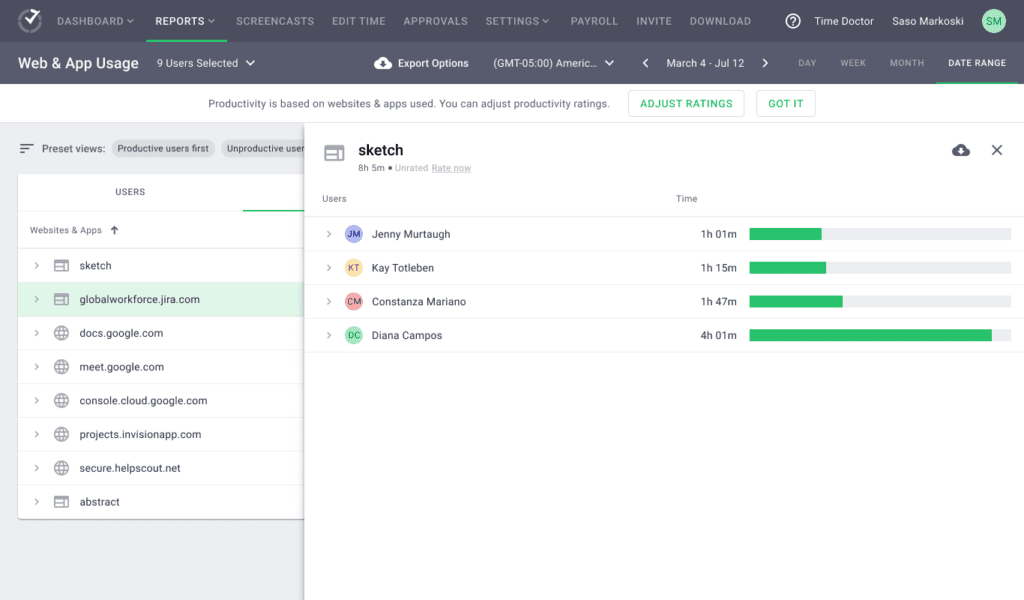The width and height of the screenshot is (1024, 600).
Task: Click Jenny Murtaugh's JM avatar
Action: coord(353,233)
